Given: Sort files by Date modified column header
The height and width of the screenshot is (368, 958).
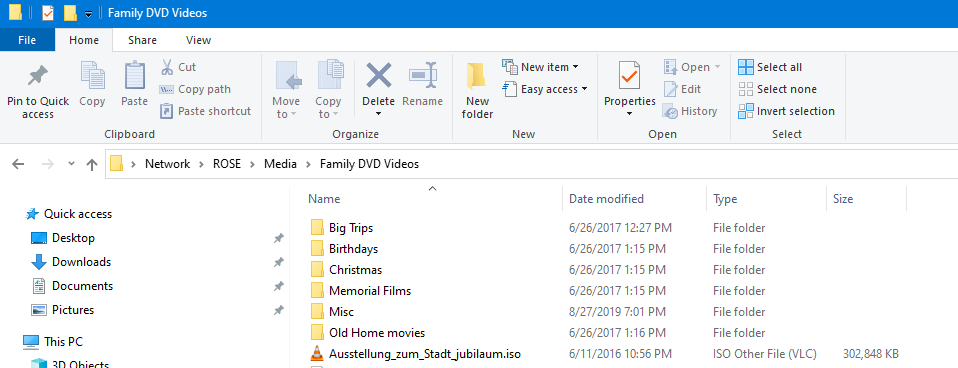Looking at the screenshot, I should [x=606, y=199].
